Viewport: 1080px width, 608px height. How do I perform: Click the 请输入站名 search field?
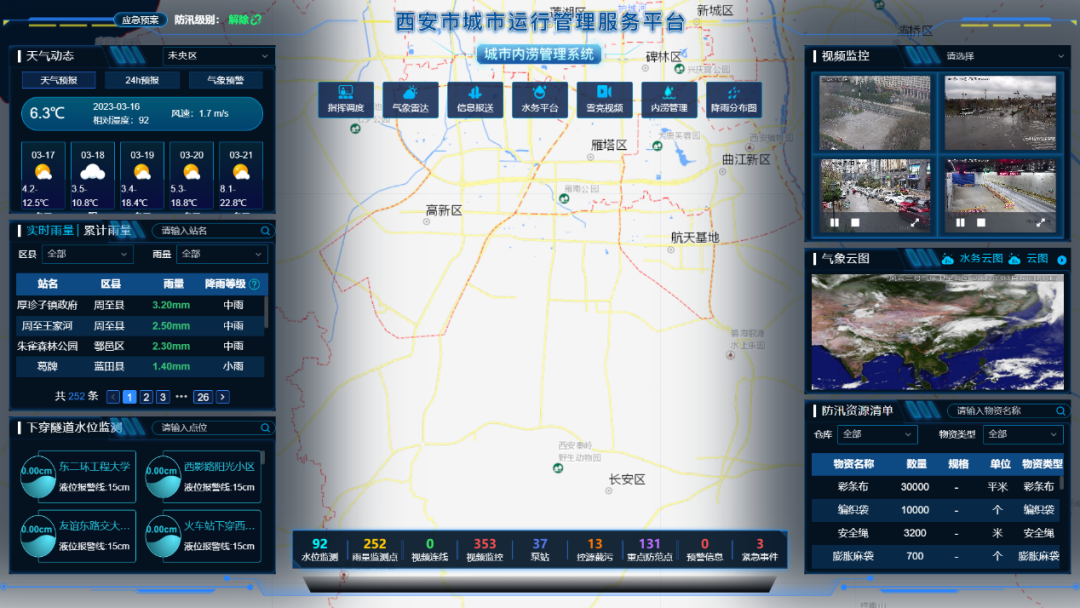pyautogui.click(x=212, y=231)
